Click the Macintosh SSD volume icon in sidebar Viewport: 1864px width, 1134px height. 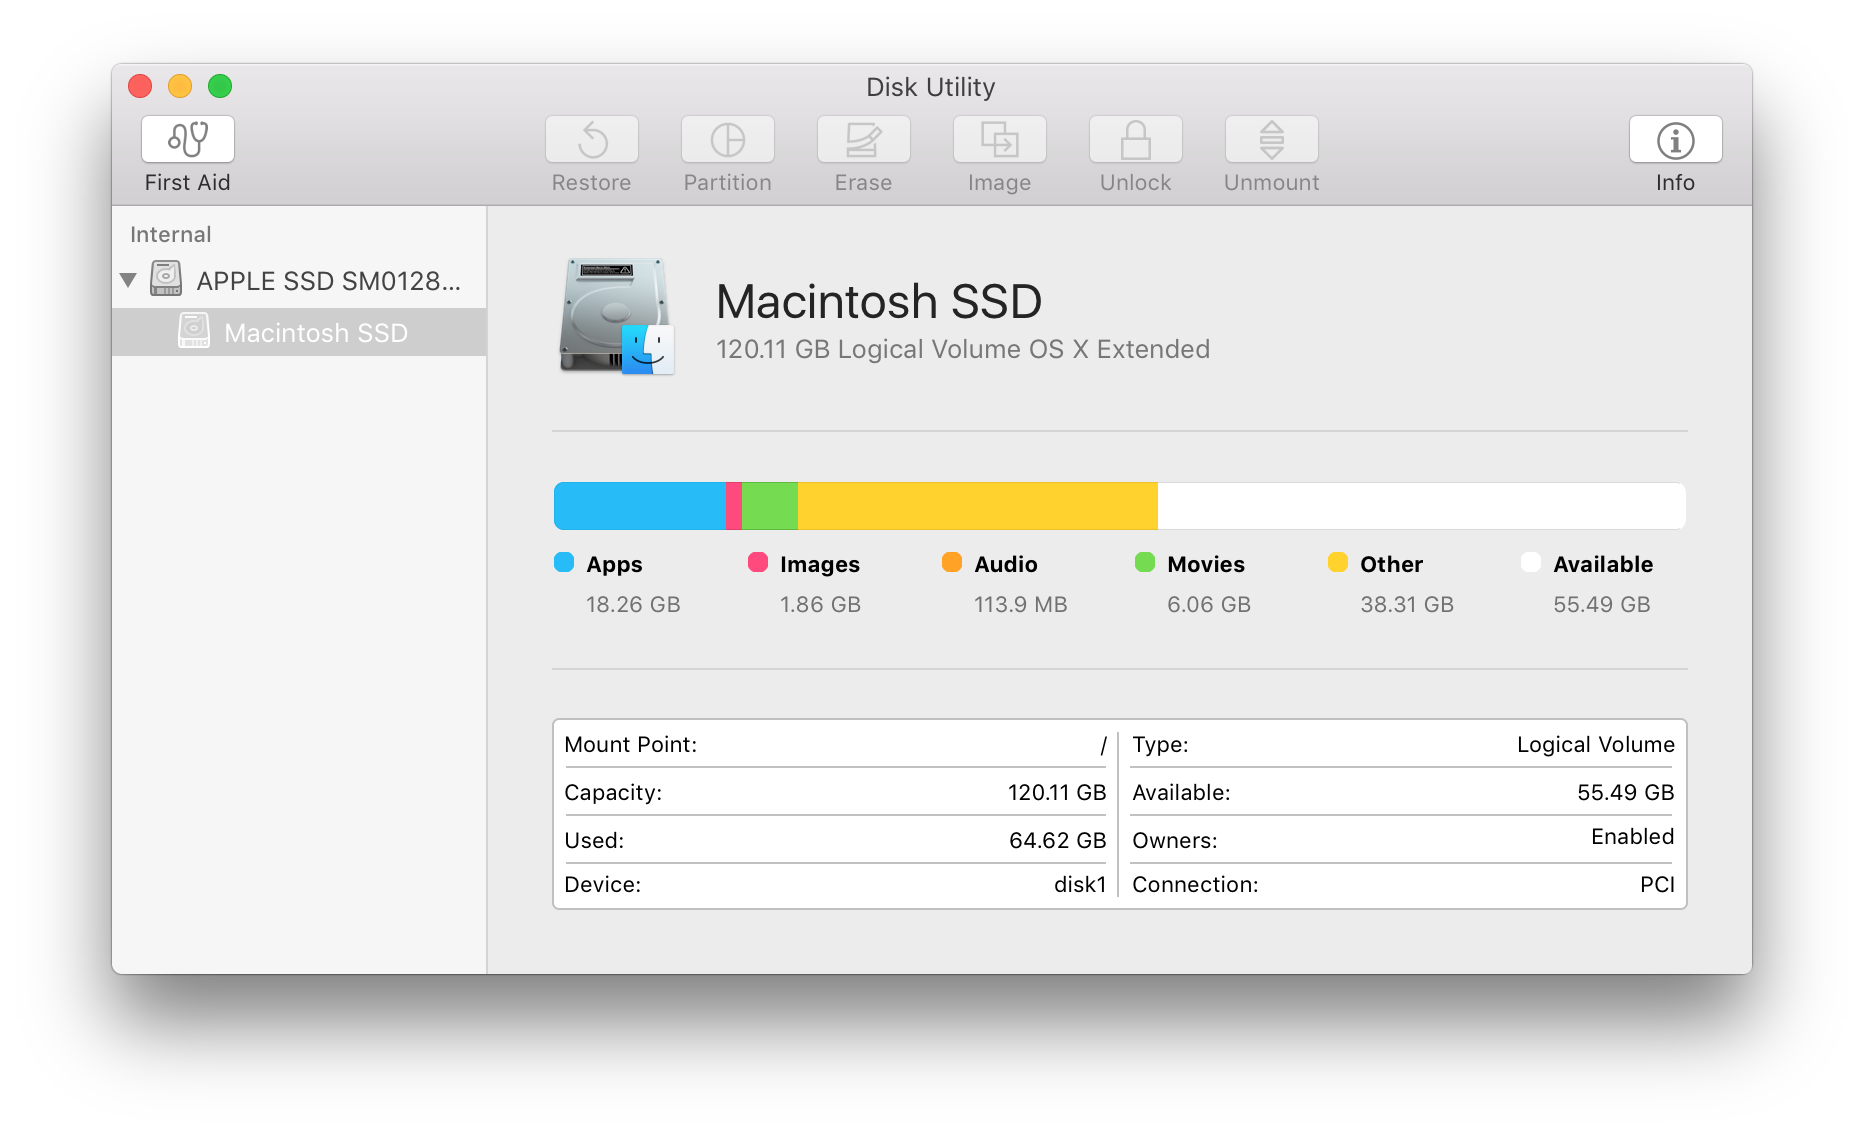[194, 331]
